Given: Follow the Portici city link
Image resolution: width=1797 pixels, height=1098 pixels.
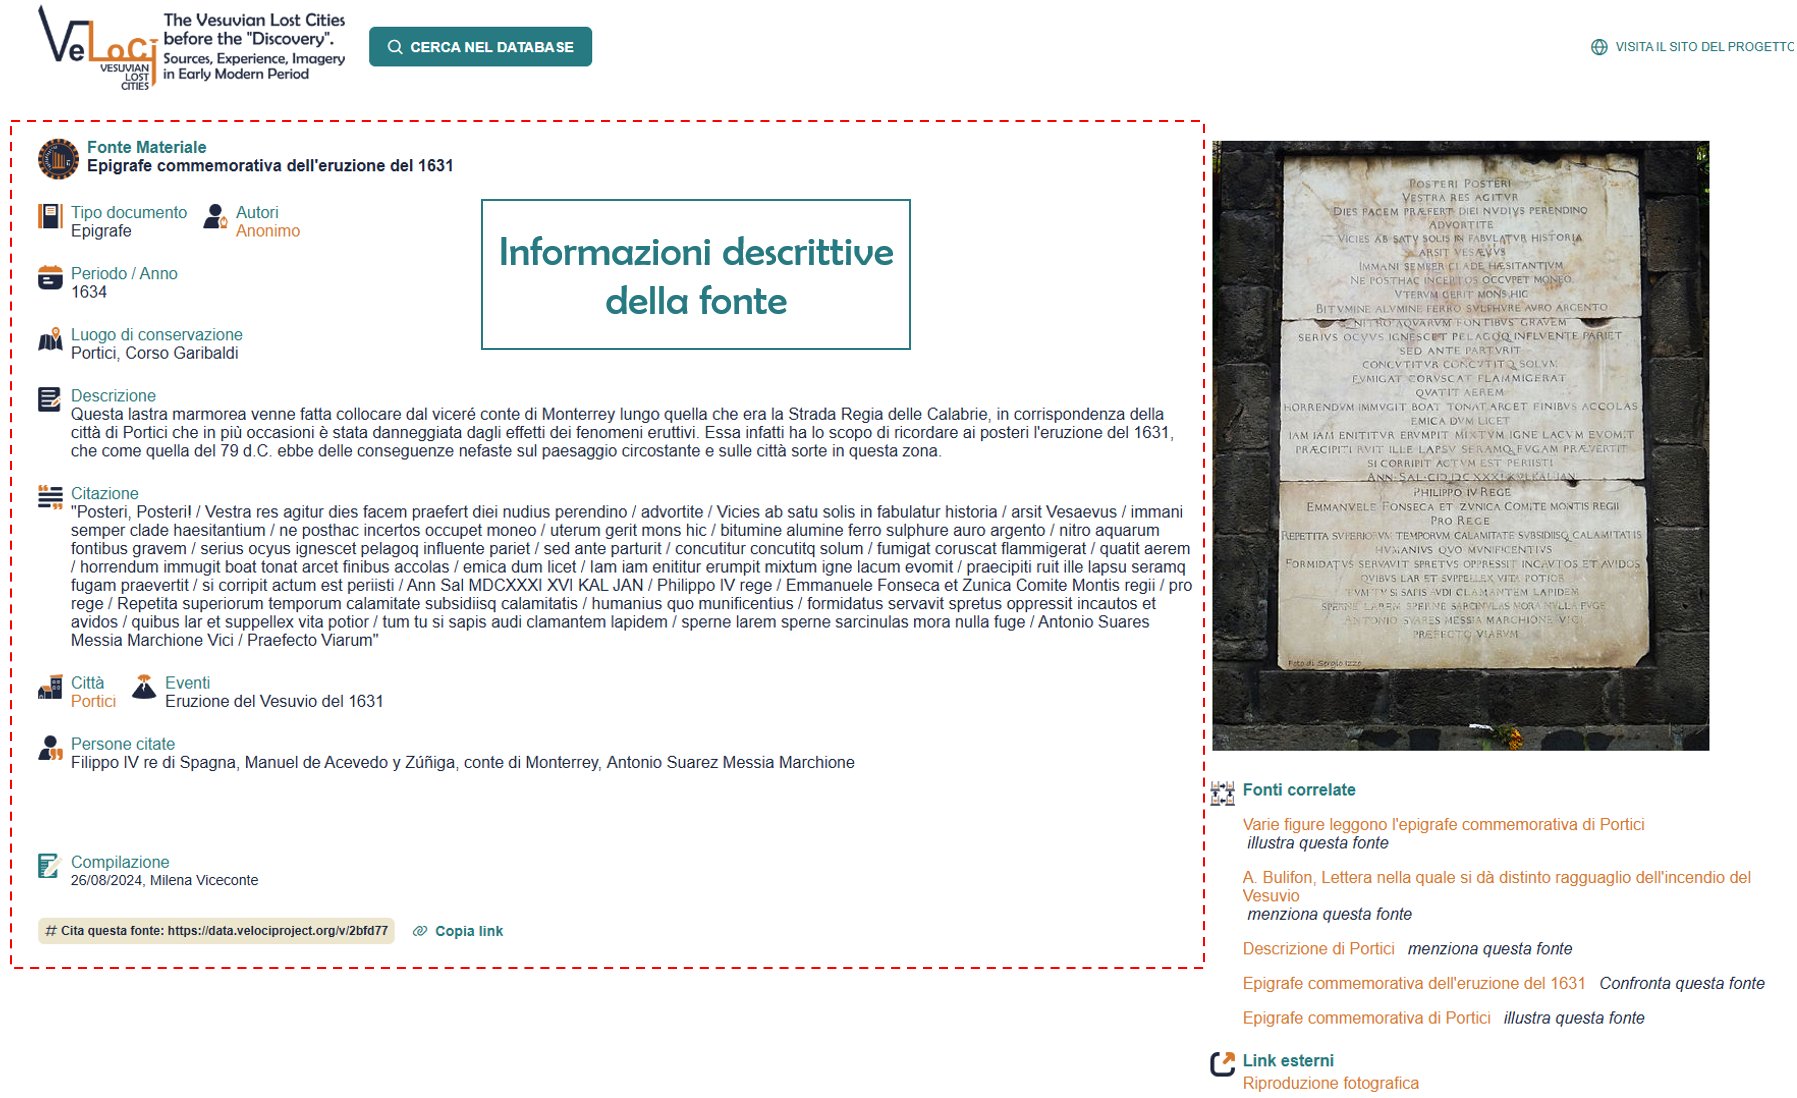Looking at the screenshot, I should tap(93, 702).
